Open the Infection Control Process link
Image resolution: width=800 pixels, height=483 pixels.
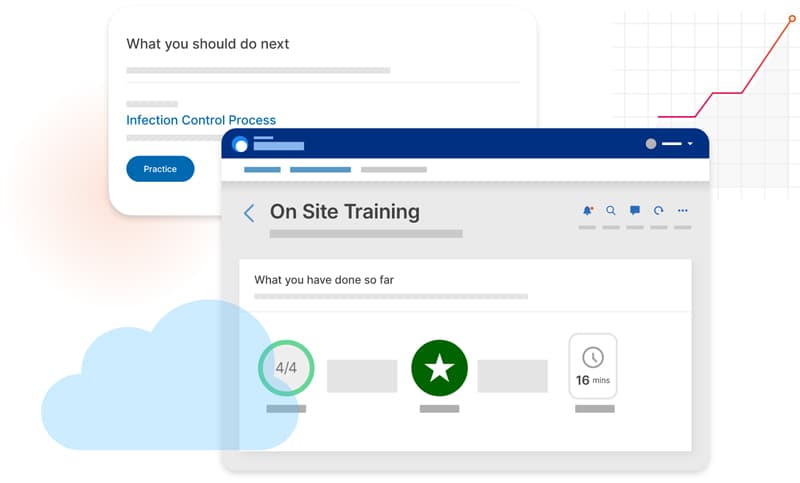click(x=201, y=120)
